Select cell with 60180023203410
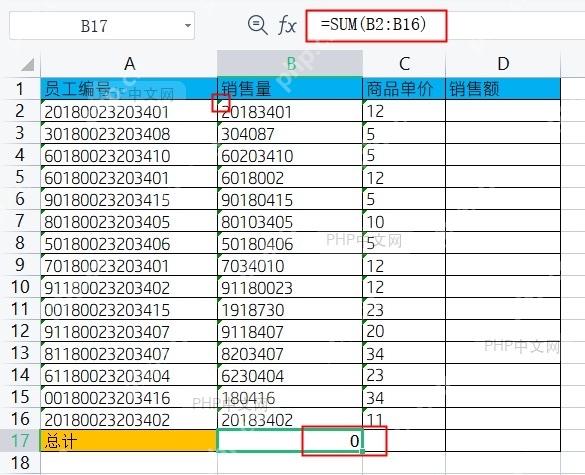Screen dimensions: 585x475 coord(129,154)
